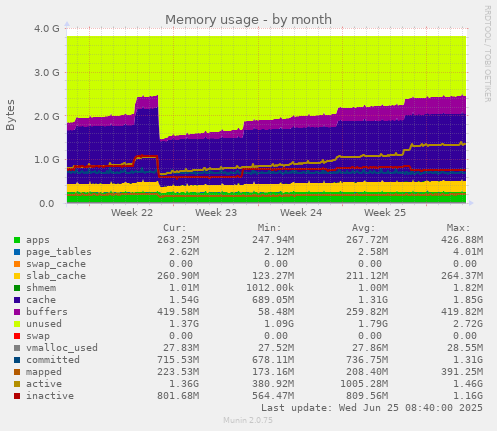
Task: Click the cache dark blue legend swatch
Action: pyautogui.click(x=17, y=300)
